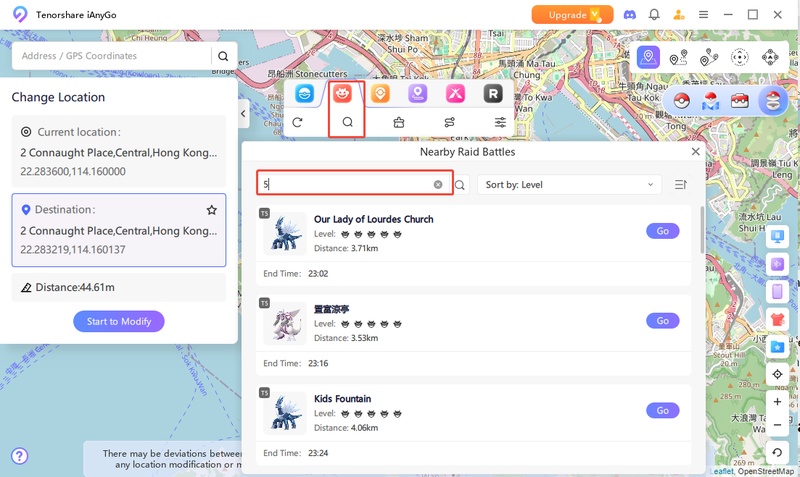The width and height of the screenshot is (800, 477).
Task: Click the phone device sidebar icon
Action: coord(777,291)
